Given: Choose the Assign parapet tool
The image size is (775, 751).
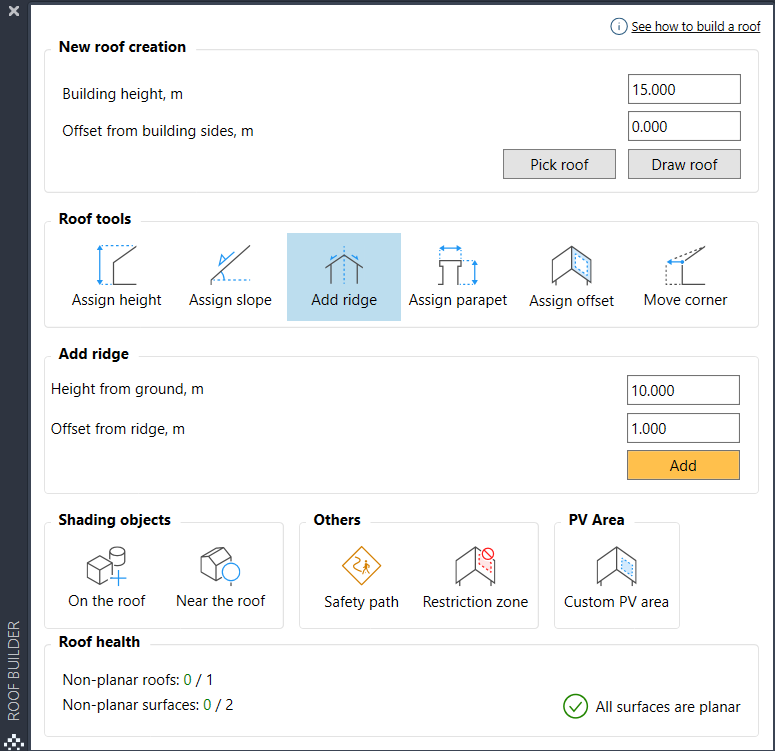Looking at the screenshot, I should 457,277.
